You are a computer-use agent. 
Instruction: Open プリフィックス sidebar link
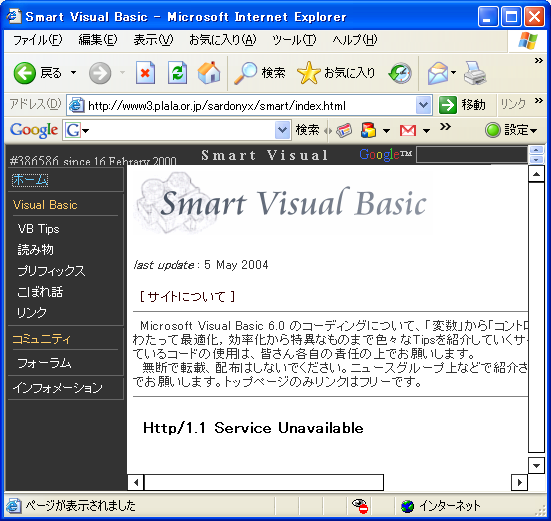51,271
